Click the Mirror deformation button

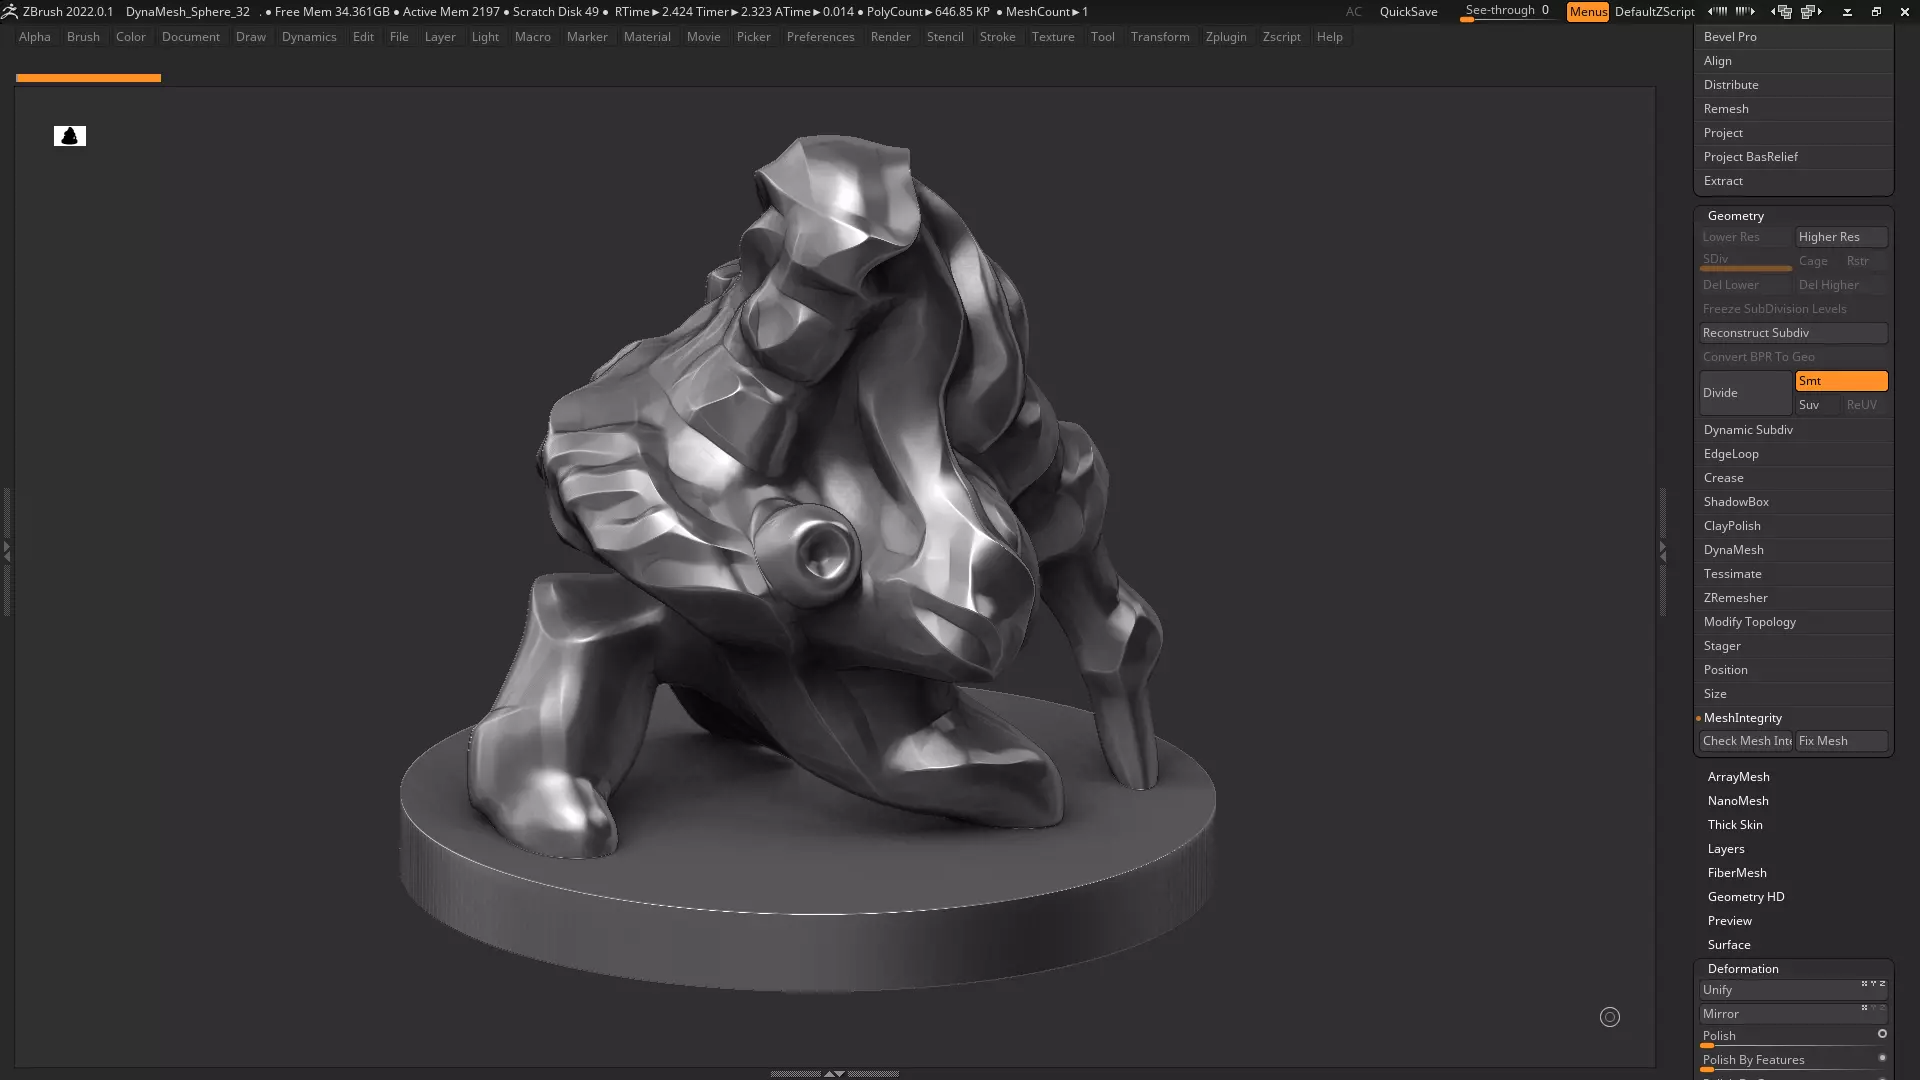1794,1014
